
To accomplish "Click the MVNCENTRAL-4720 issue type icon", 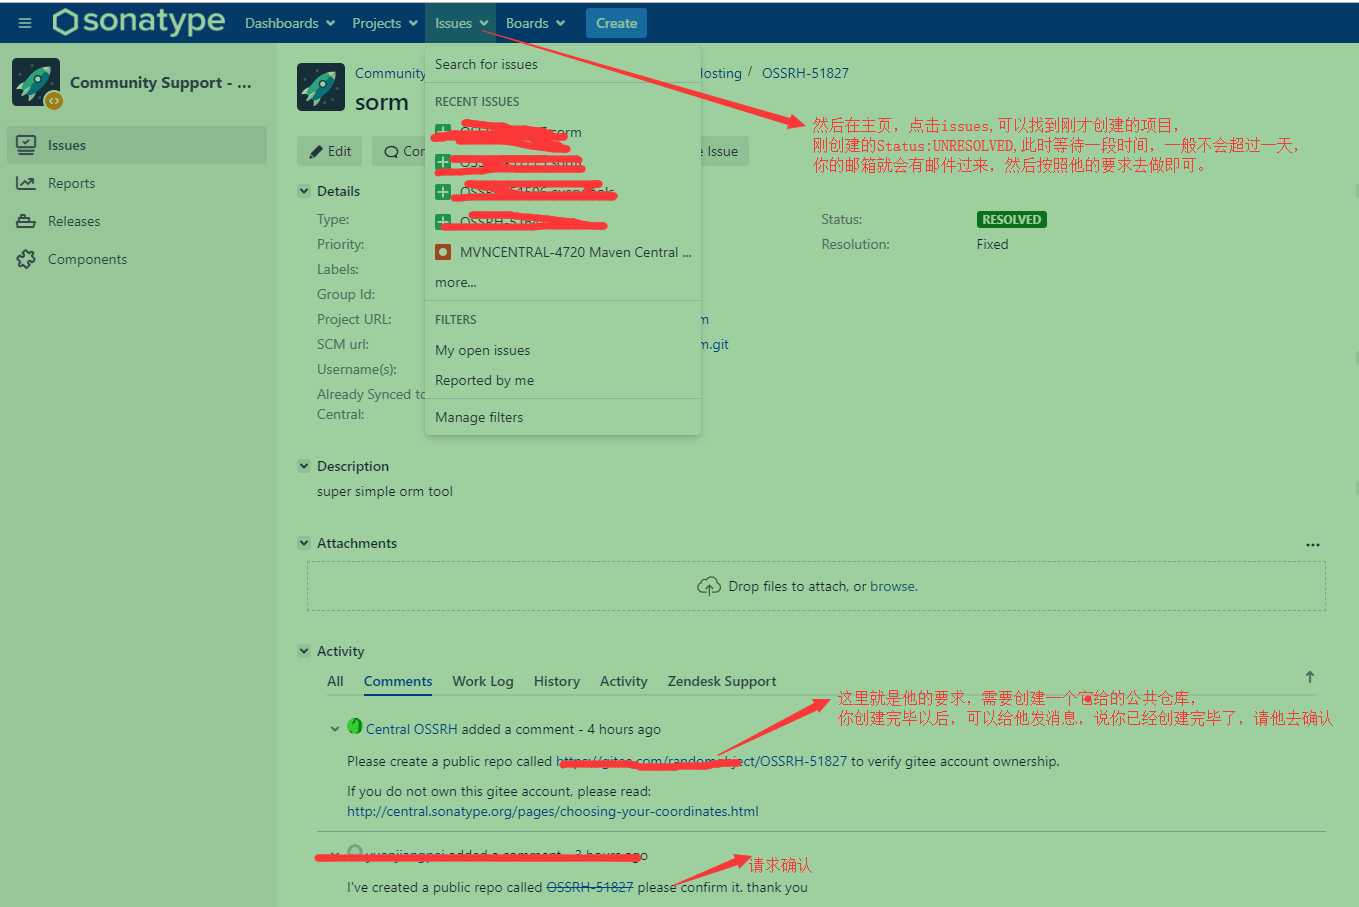I will [x=443, y=252].
